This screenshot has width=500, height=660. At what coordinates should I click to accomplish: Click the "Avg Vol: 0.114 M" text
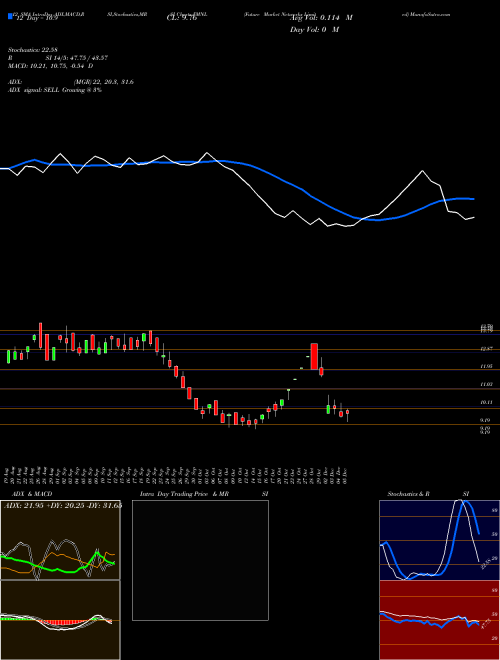click(x=321, y=18)
